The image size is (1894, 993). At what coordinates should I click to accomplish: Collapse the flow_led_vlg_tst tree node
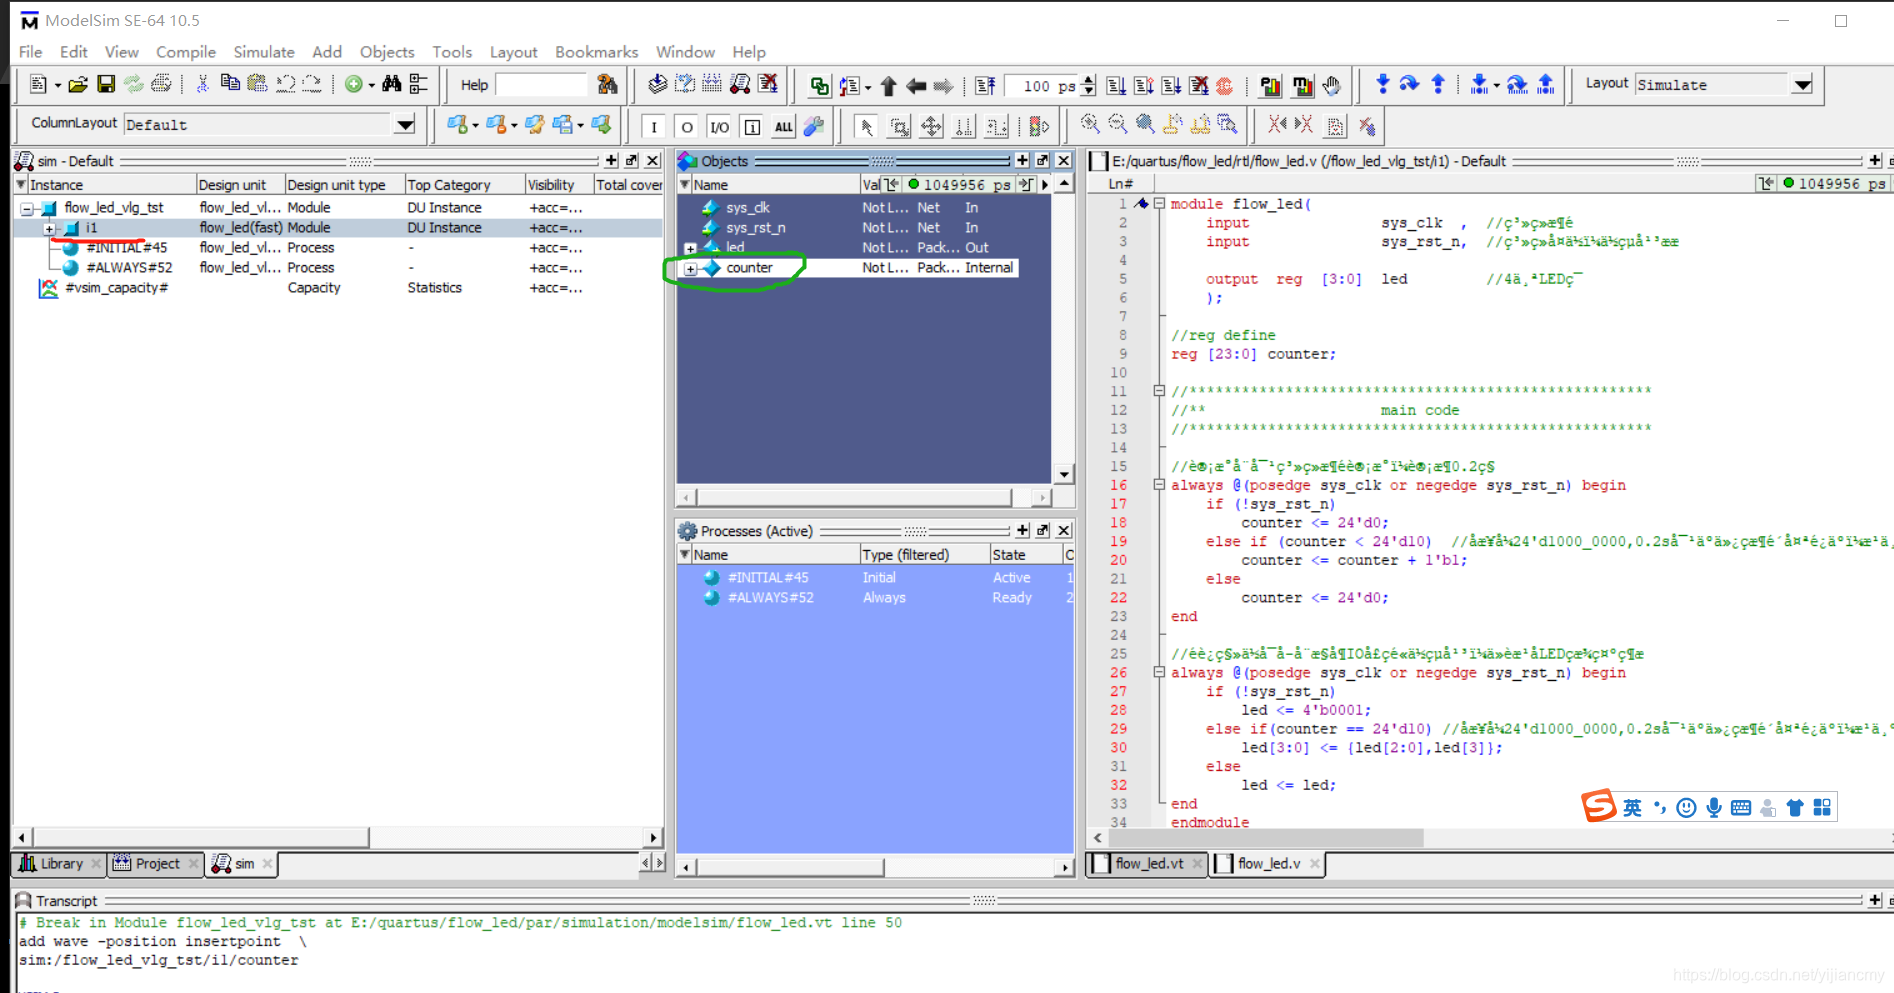click(27, 209)
